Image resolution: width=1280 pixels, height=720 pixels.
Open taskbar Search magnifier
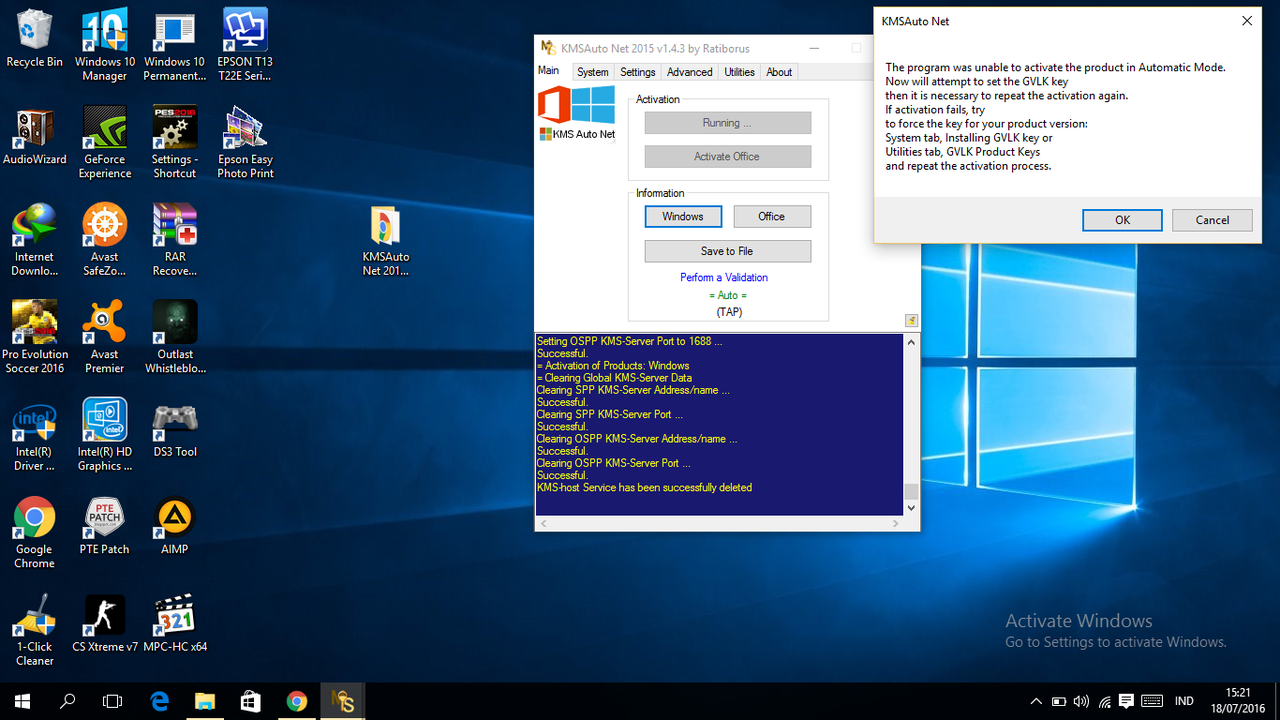tap(68, 702)
